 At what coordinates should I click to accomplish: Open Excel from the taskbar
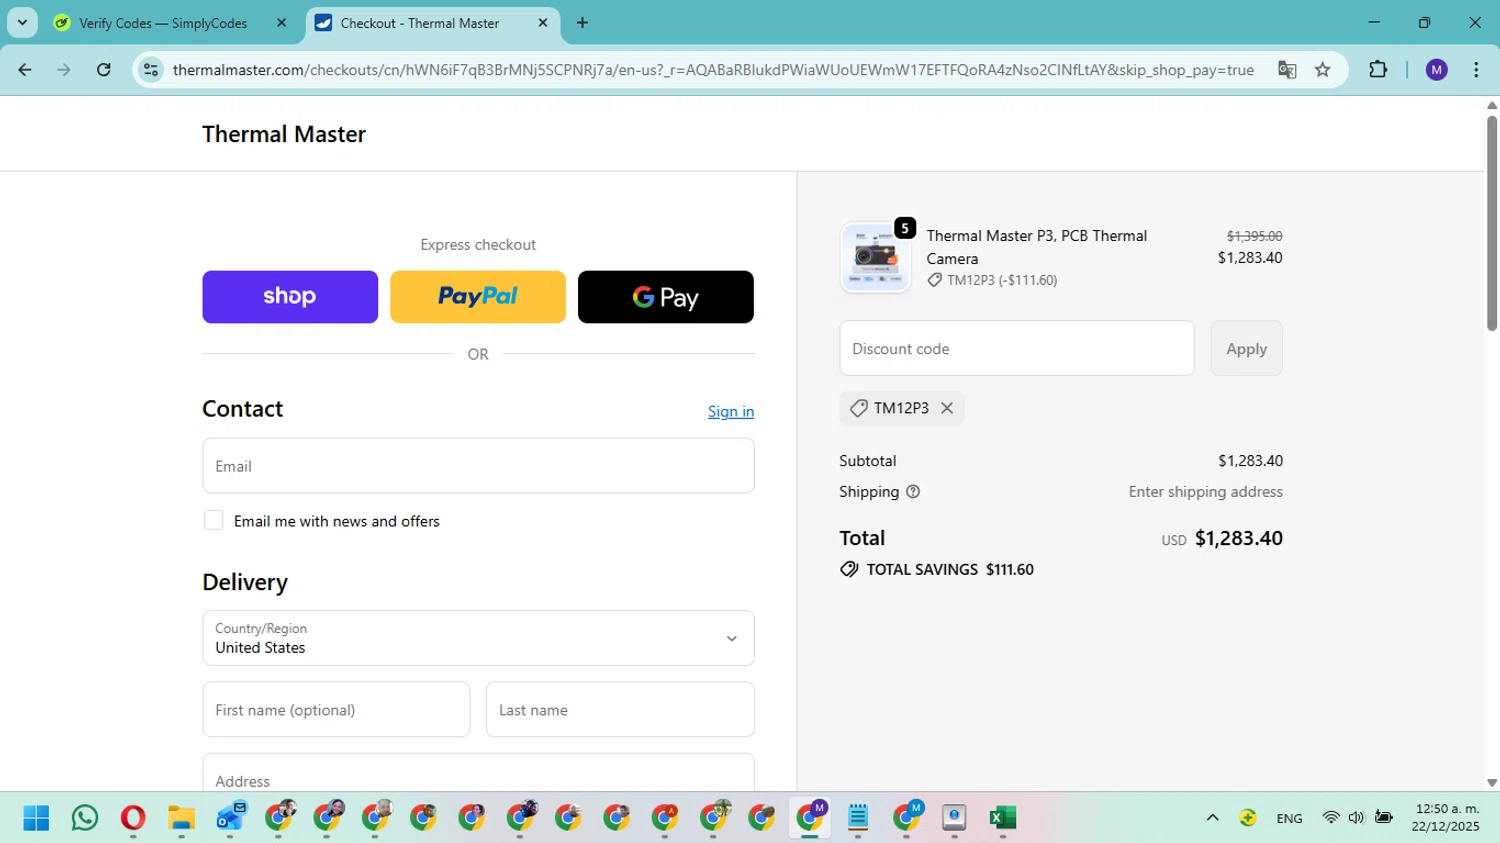[1002, 818]
